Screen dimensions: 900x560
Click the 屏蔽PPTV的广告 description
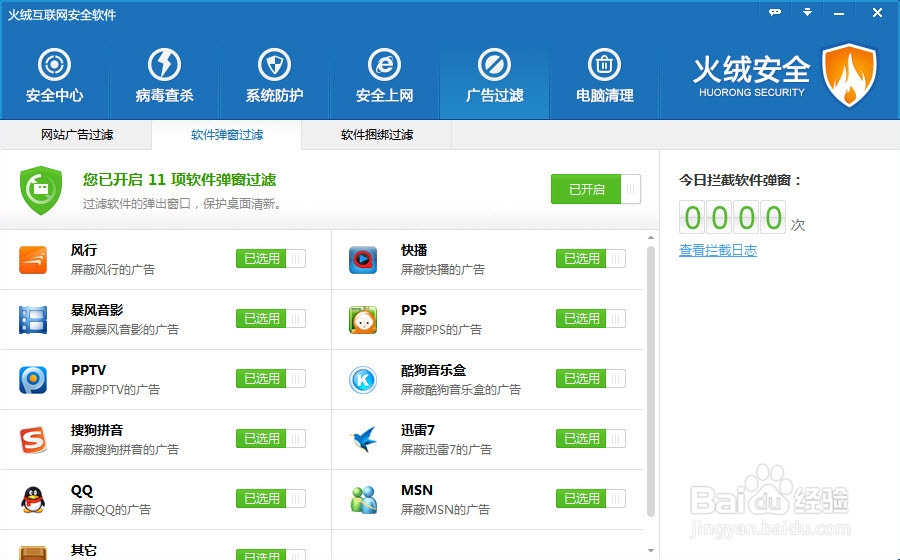115,390
